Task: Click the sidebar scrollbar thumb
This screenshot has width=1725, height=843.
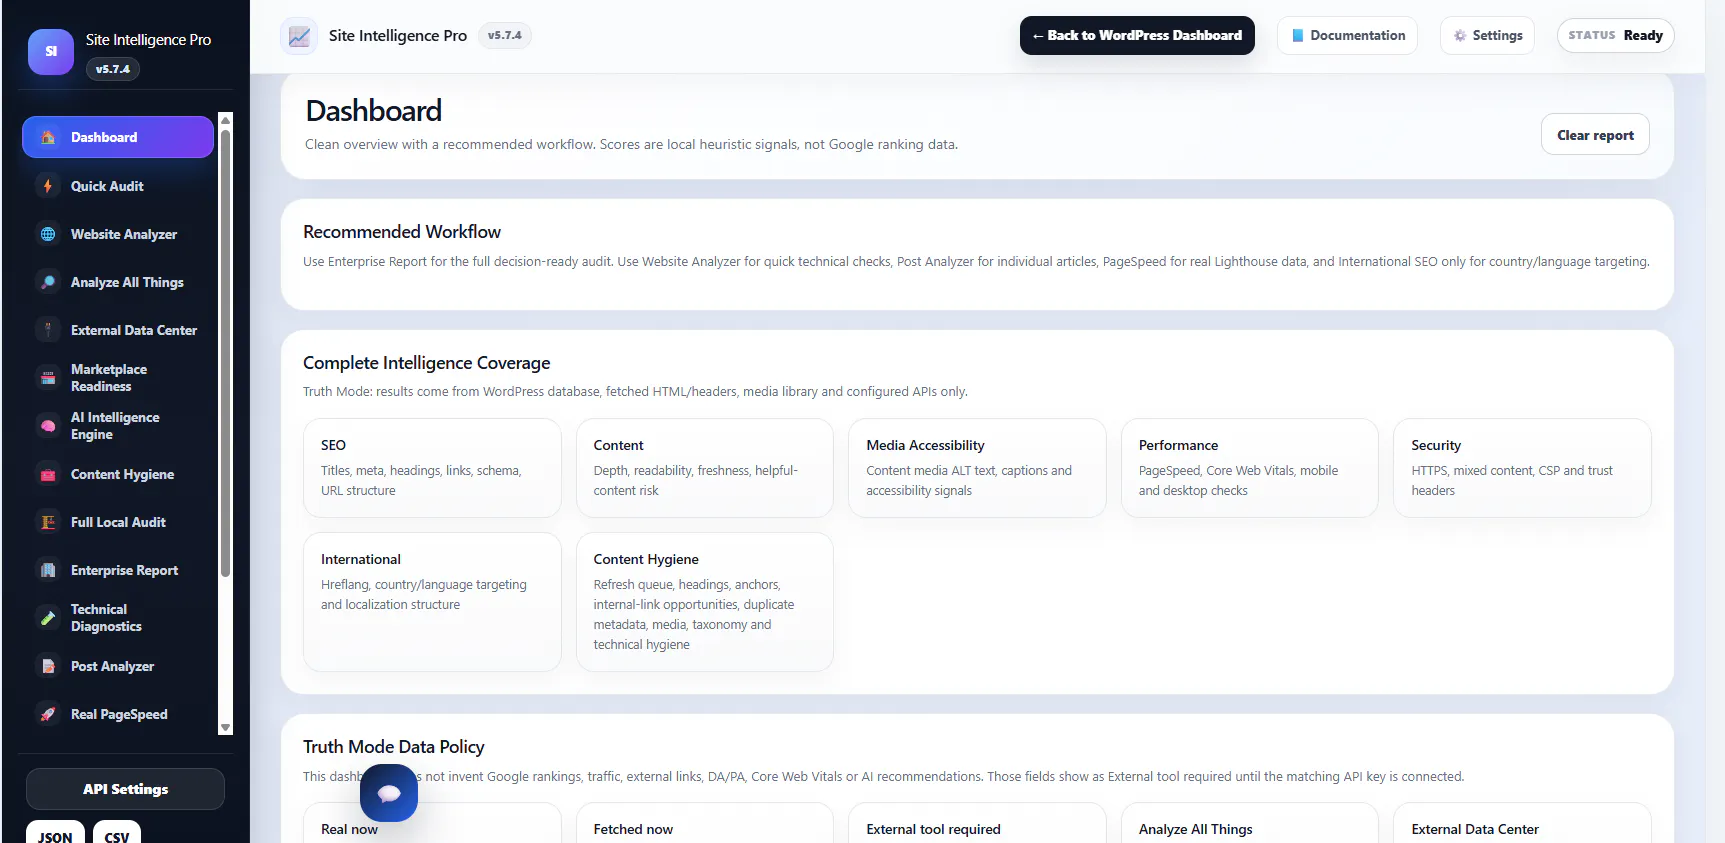Action: click(x=226, y=355)
